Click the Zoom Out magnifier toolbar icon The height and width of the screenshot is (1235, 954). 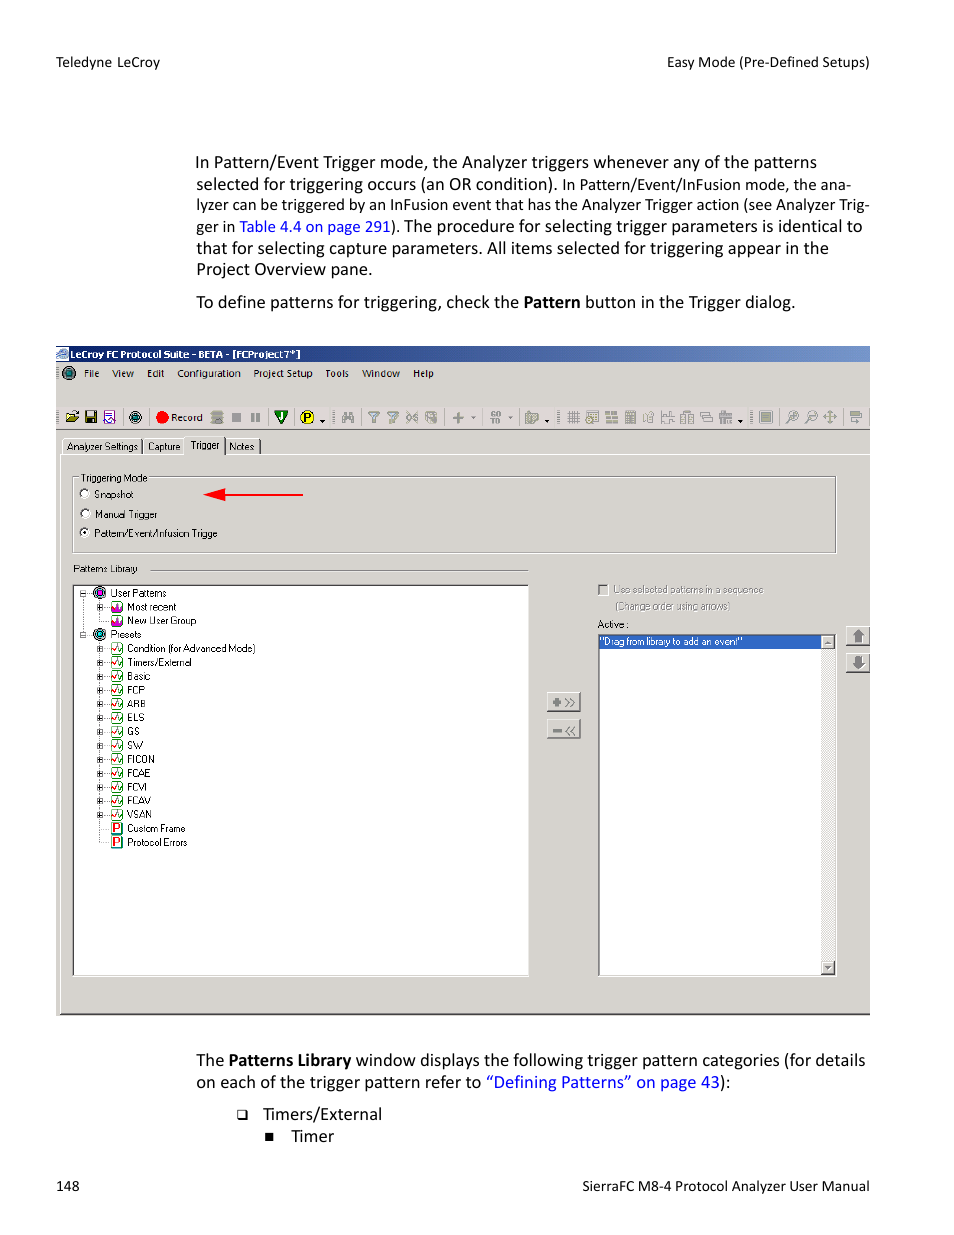[x=811, y=417]
